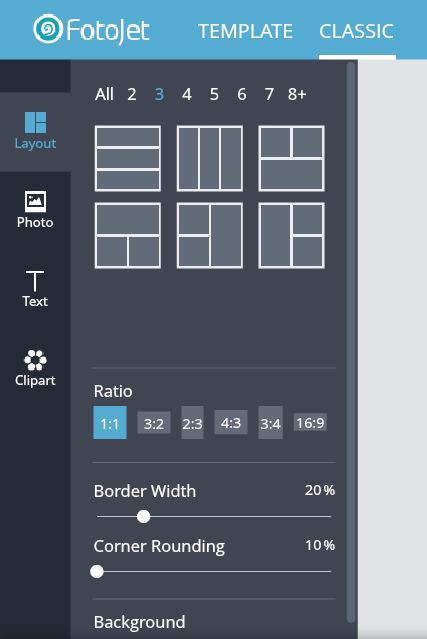This screenshot has width=427, height=639.
Task: Switch to the TEMPLATE tab
Action: tap(245, 31)
